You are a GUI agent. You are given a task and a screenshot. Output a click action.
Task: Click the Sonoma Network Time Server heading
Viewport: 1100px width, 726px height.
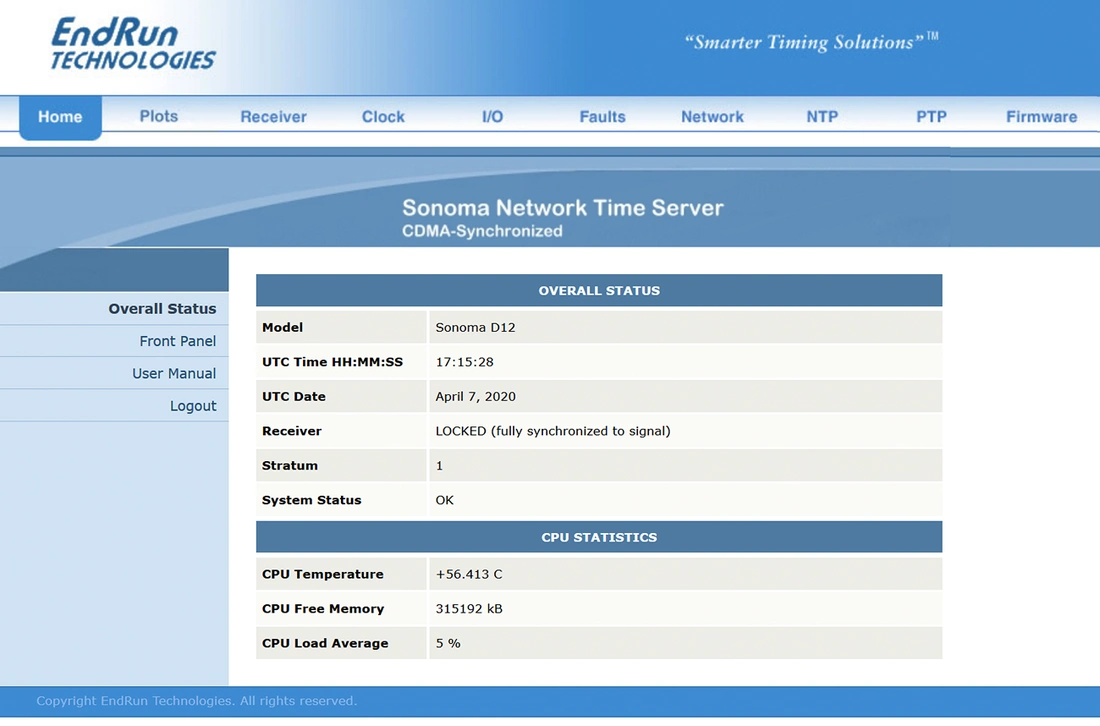563,208
